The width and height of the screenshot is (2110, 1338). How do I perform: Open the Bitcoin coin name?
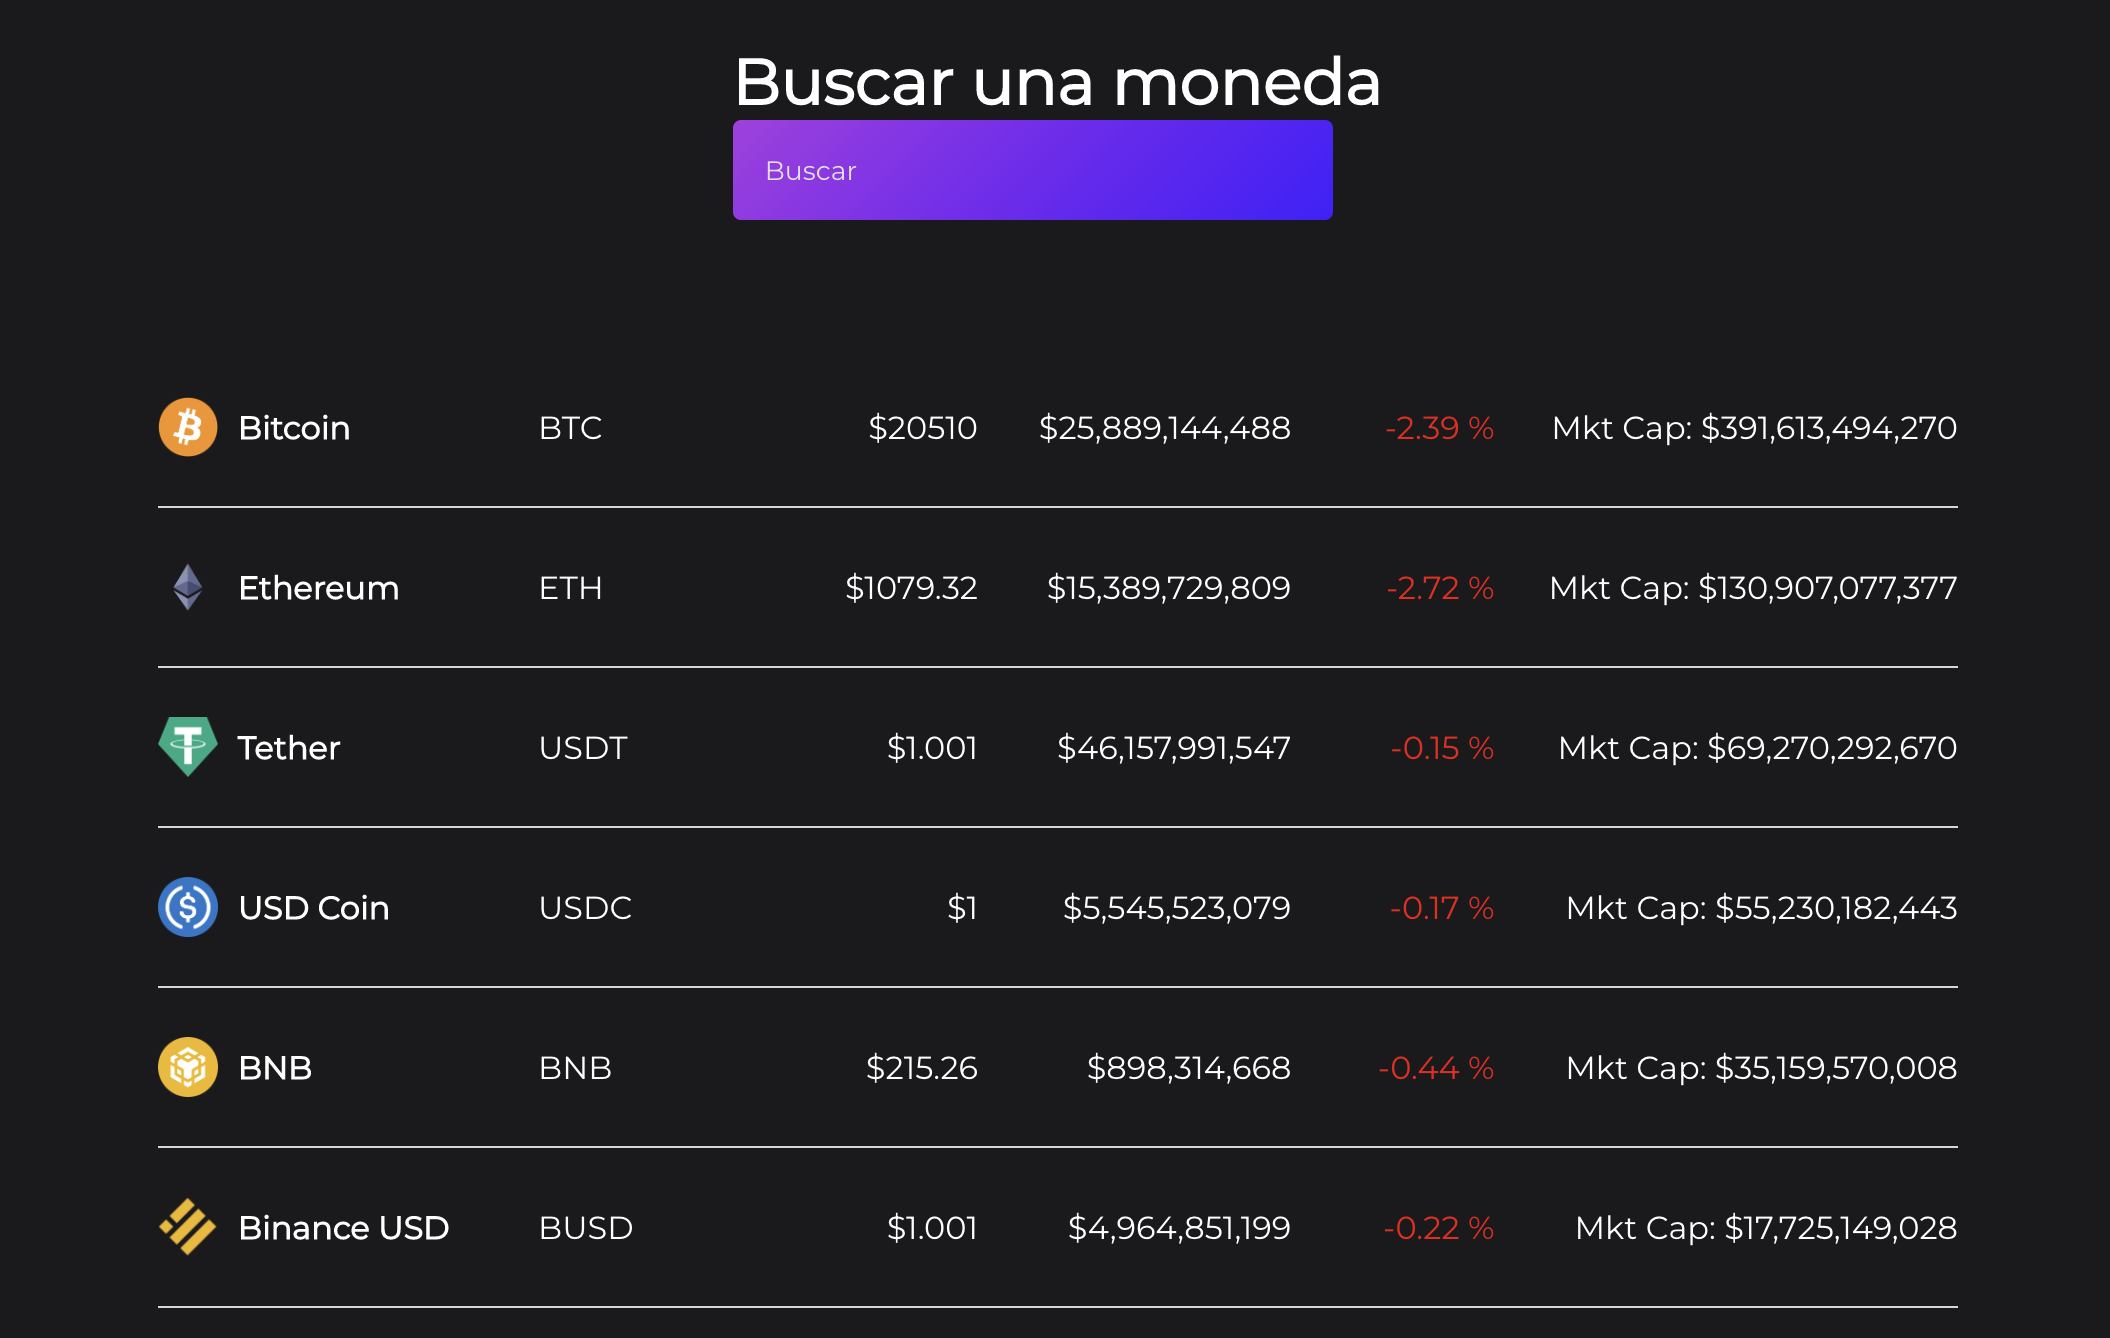tap(294, 428)
